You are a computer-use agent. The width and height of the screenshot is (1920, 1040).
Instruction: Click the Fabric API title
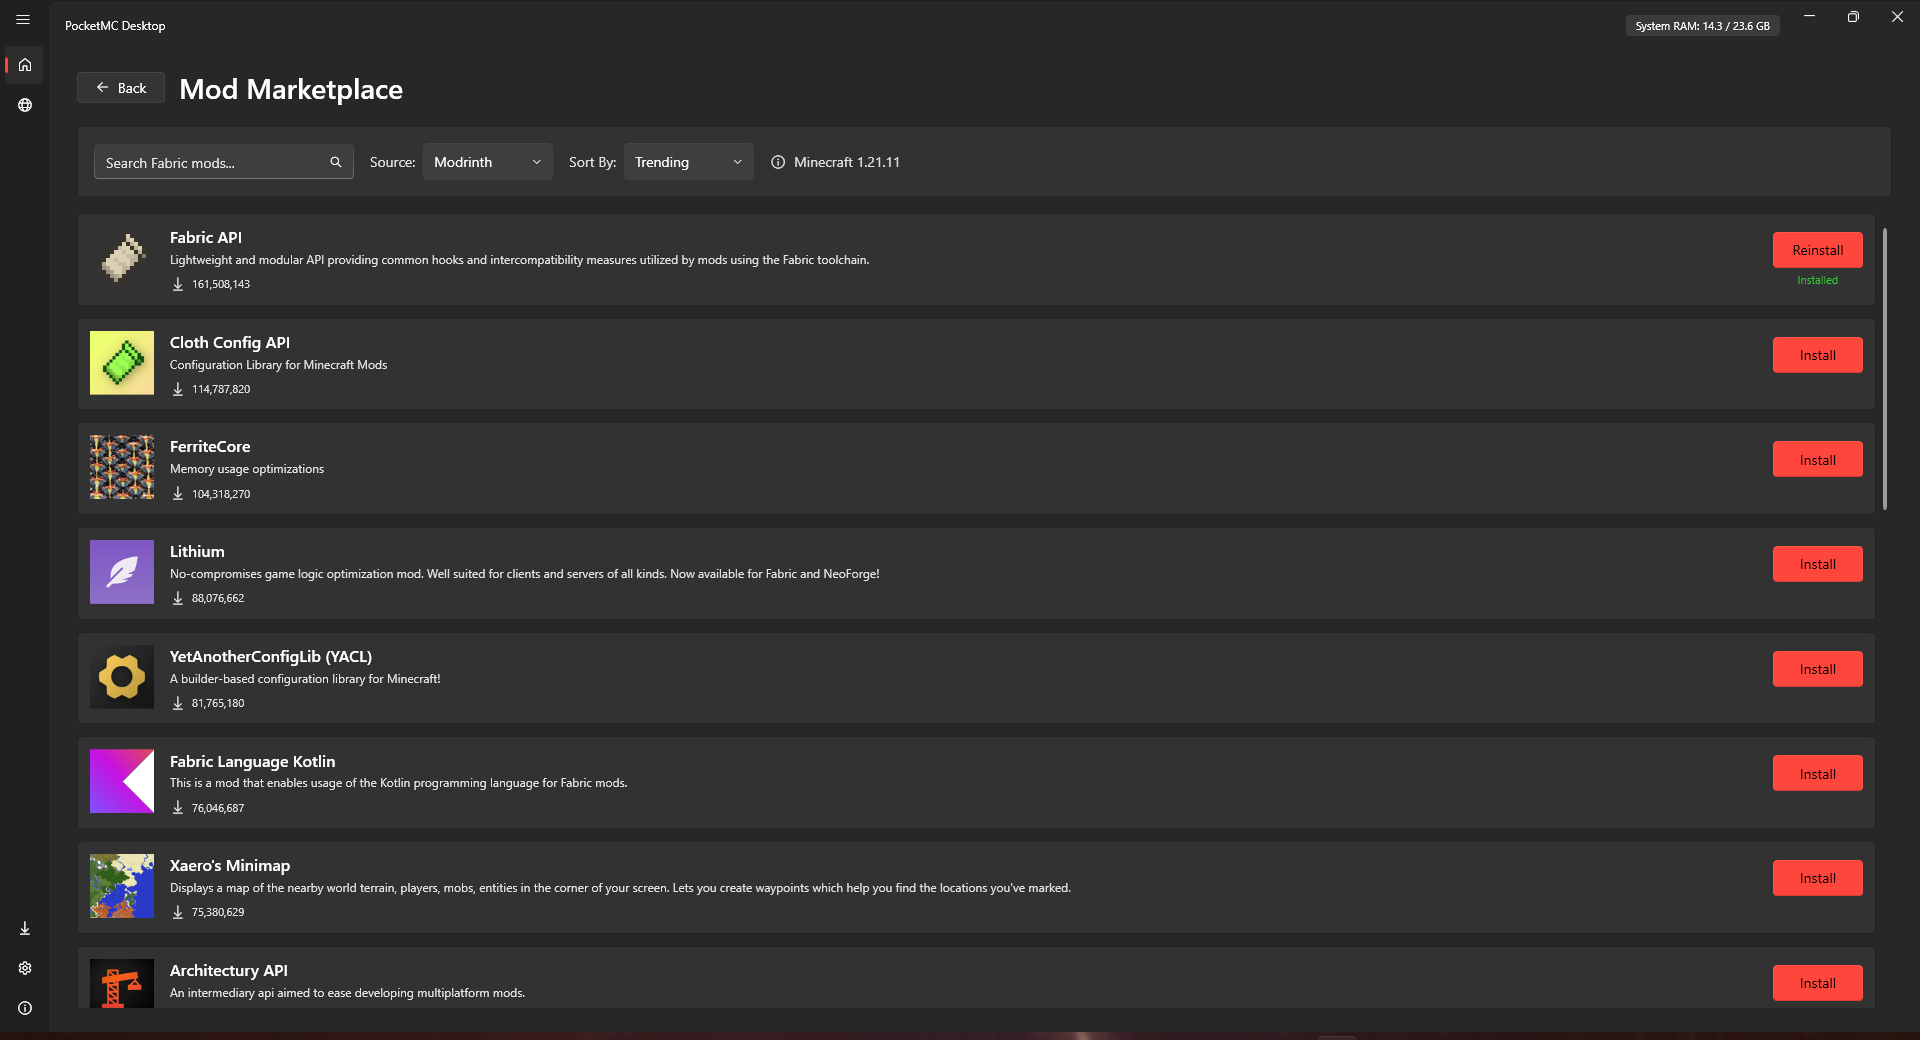tap(206, 237)
